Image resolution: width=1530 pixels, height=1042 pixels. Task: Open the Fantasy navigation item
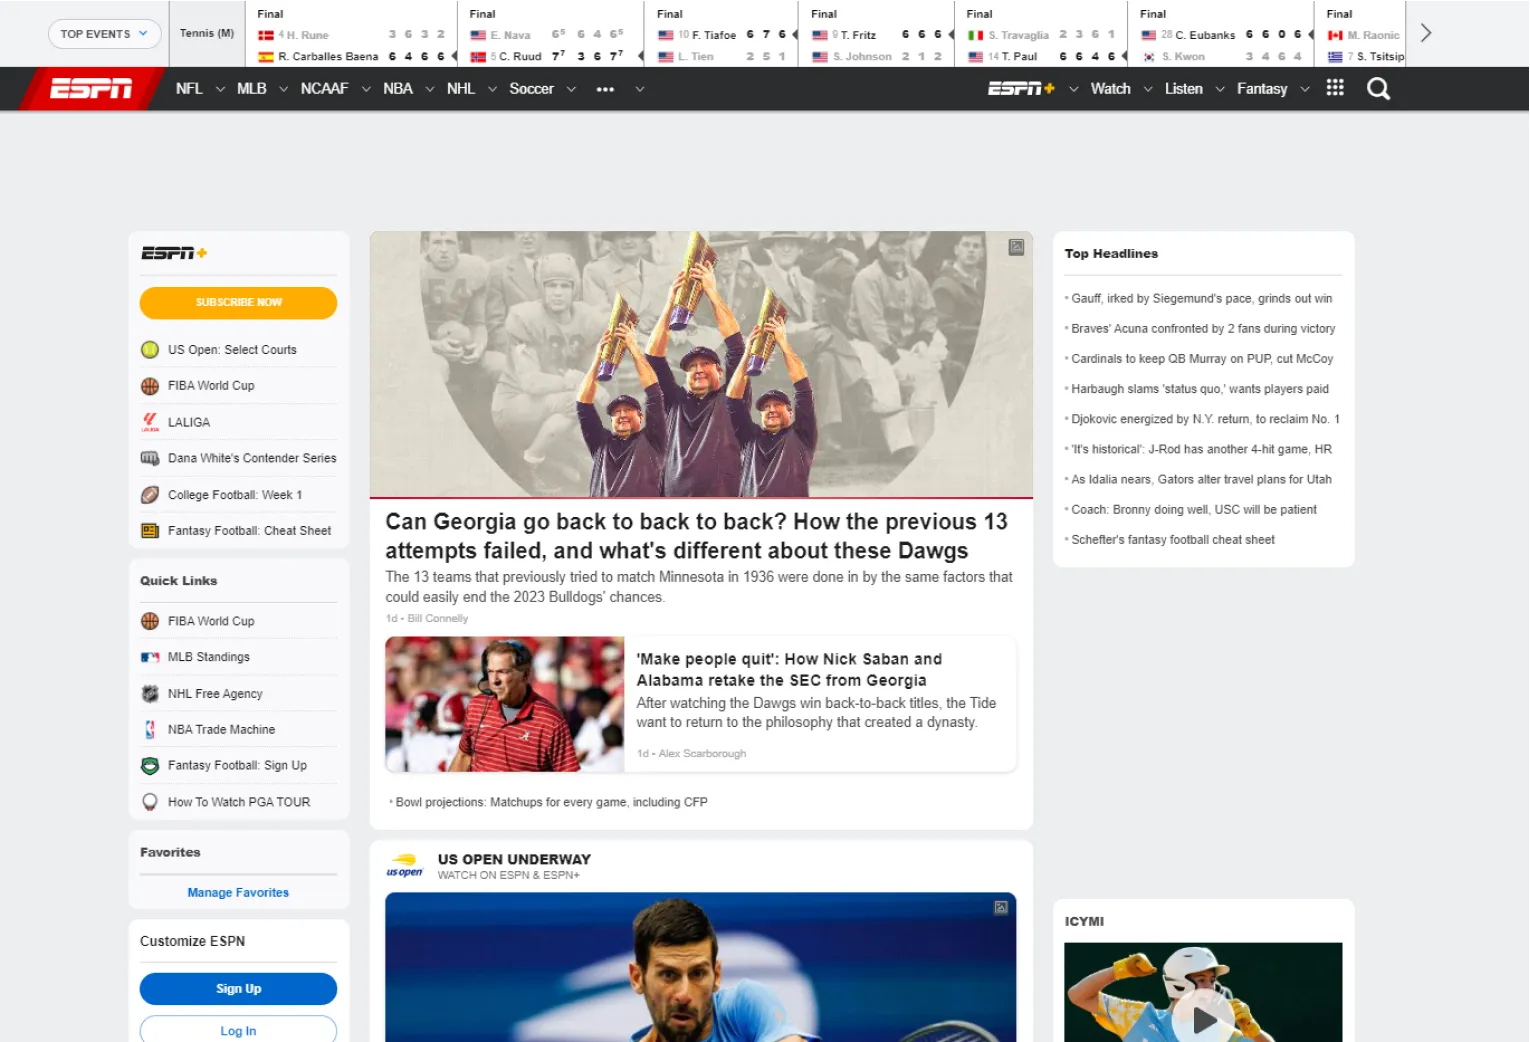click(1262, 89)
